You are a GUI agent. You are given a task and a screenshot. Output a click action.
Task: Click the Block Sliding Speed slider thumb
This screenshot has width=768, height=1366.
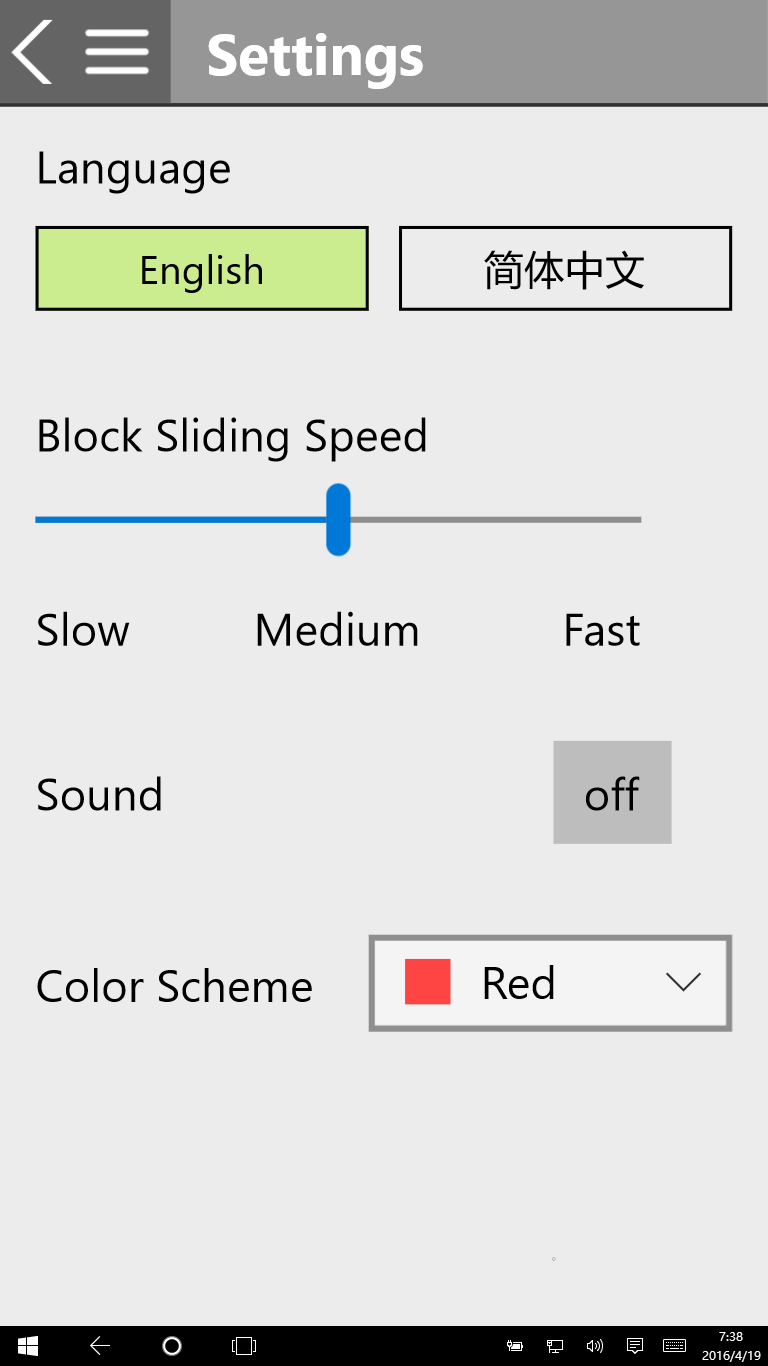(x=339, y=519)
